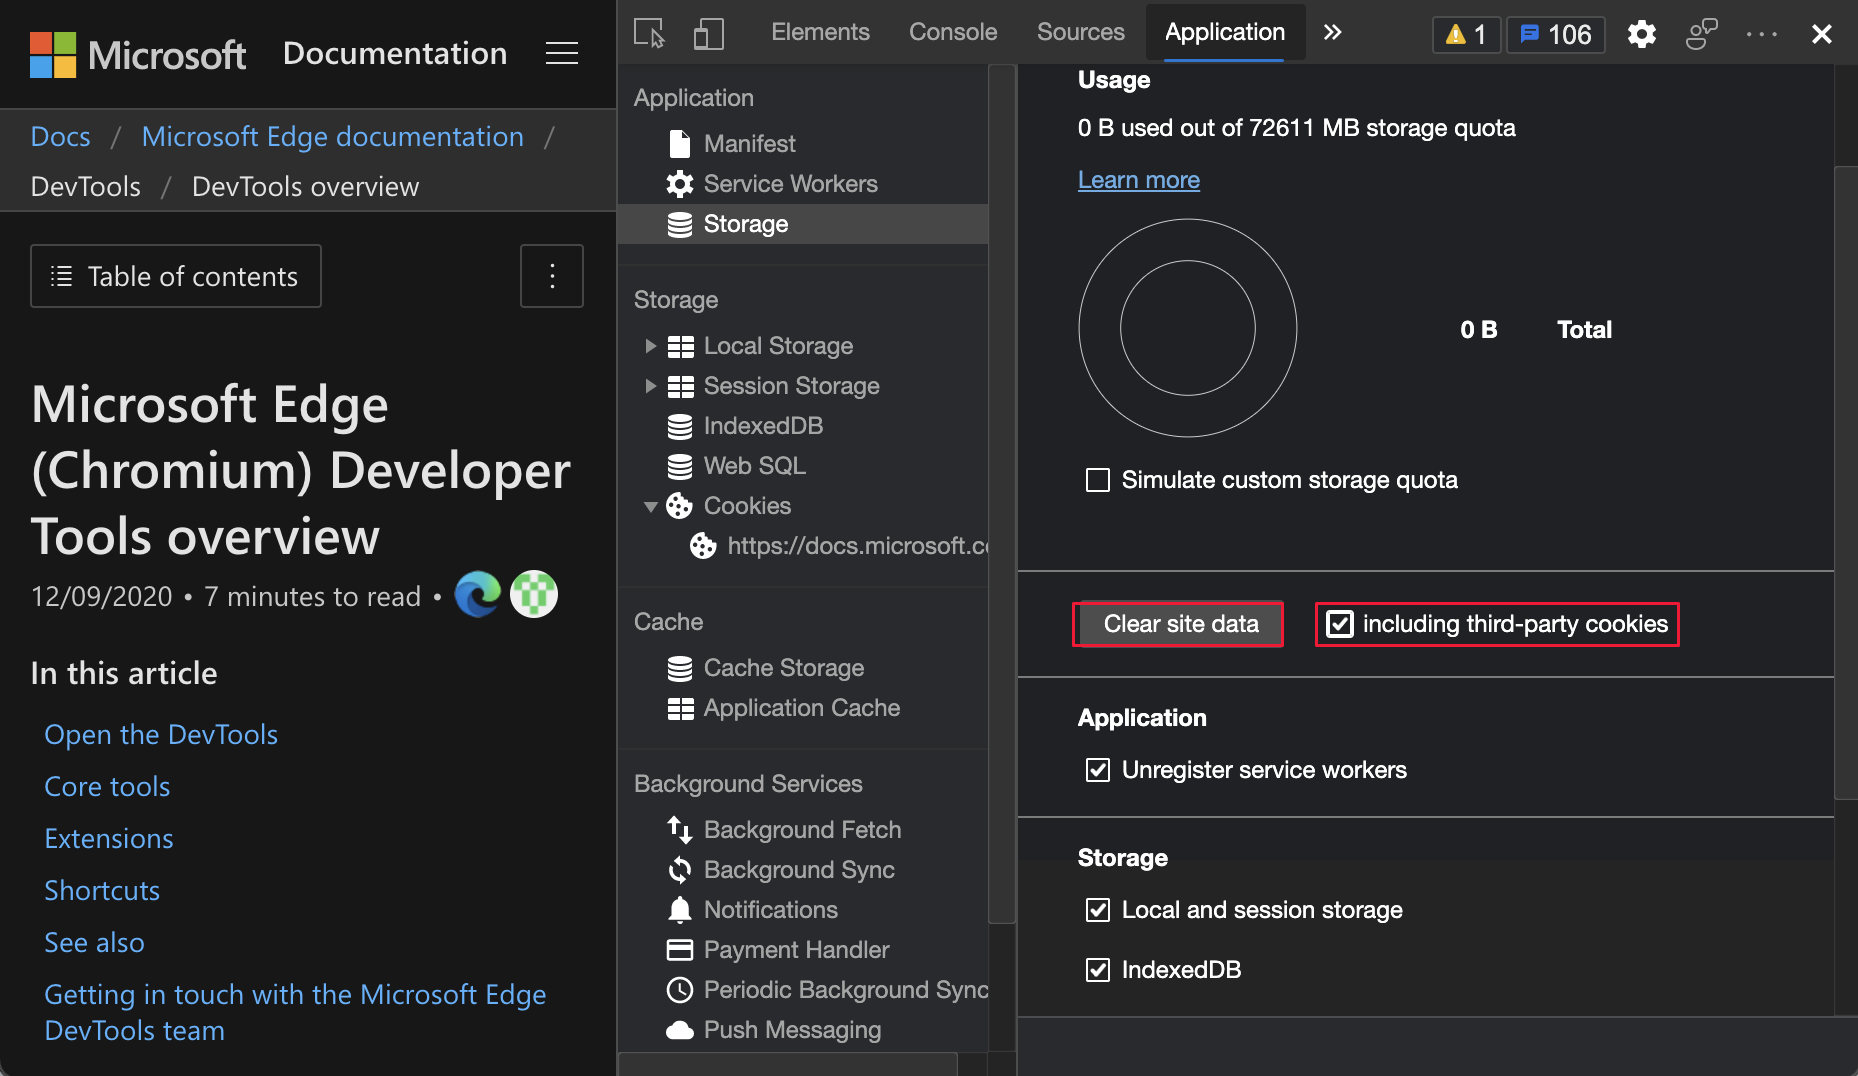
Task: Uncheck including third-party cookies
Action: tap(1339, 624)
